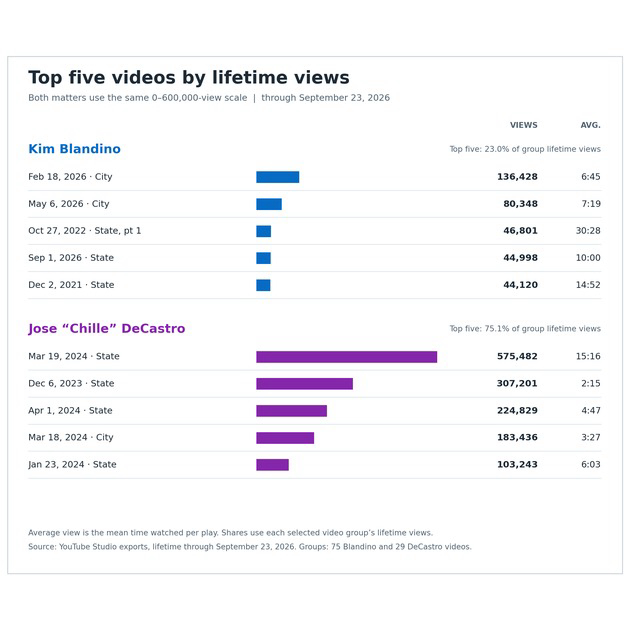This screenshot has width=630, height=630.
Task: Click the title 'Top five videos by lifetime views'
Action: click(189, 78)
